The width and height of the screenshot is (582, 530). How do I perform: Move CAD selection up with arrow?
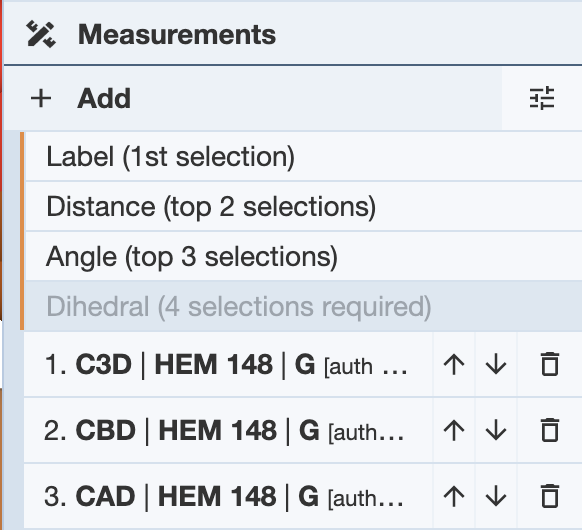454,496
